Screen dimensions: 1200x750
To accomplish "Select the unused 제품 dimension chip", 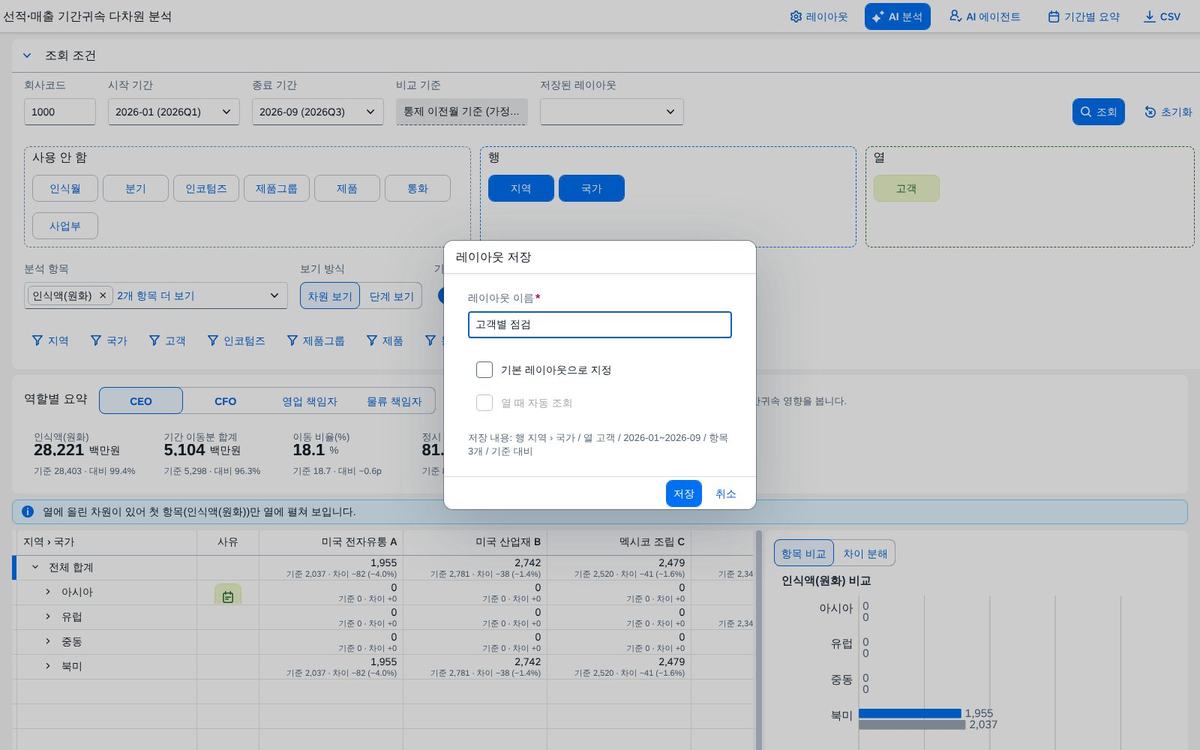I will coord(347,188).
